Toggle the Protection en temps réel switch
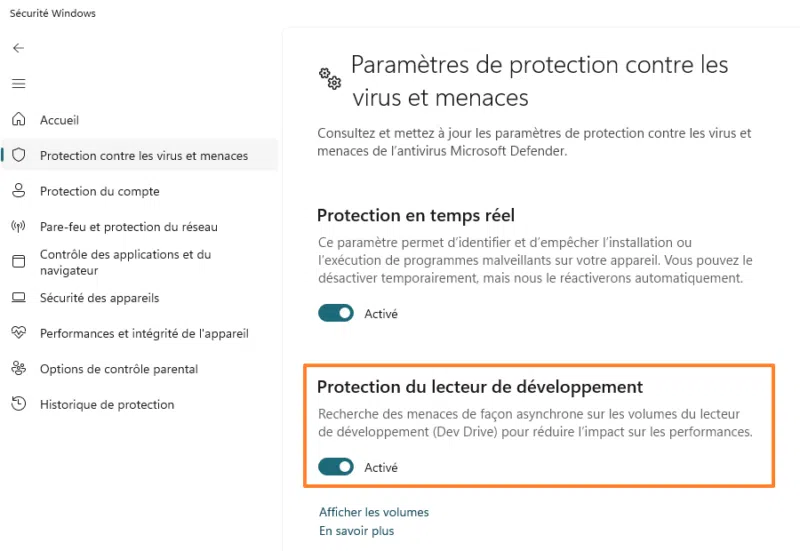800x551 pixels. 336,314
